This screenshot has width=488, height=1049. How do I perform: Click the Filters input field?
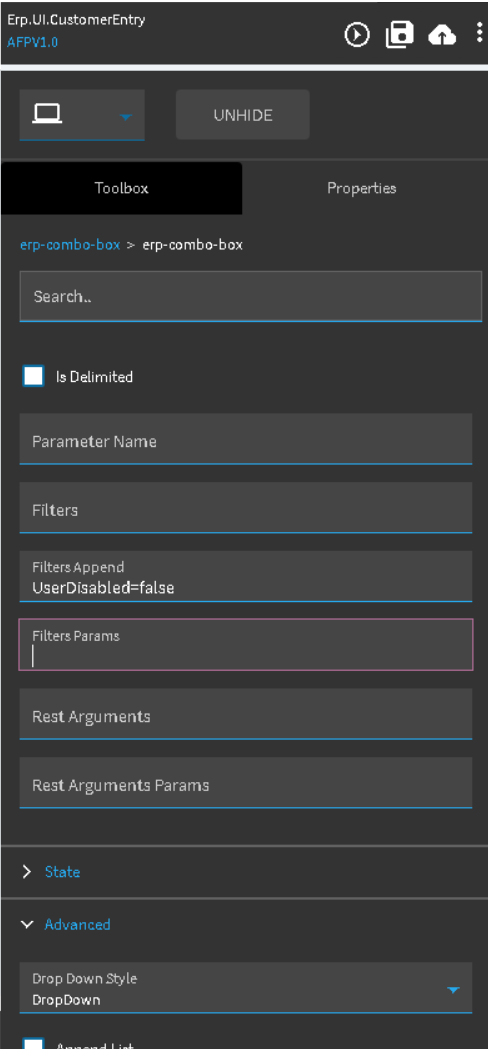click(246, 508)
